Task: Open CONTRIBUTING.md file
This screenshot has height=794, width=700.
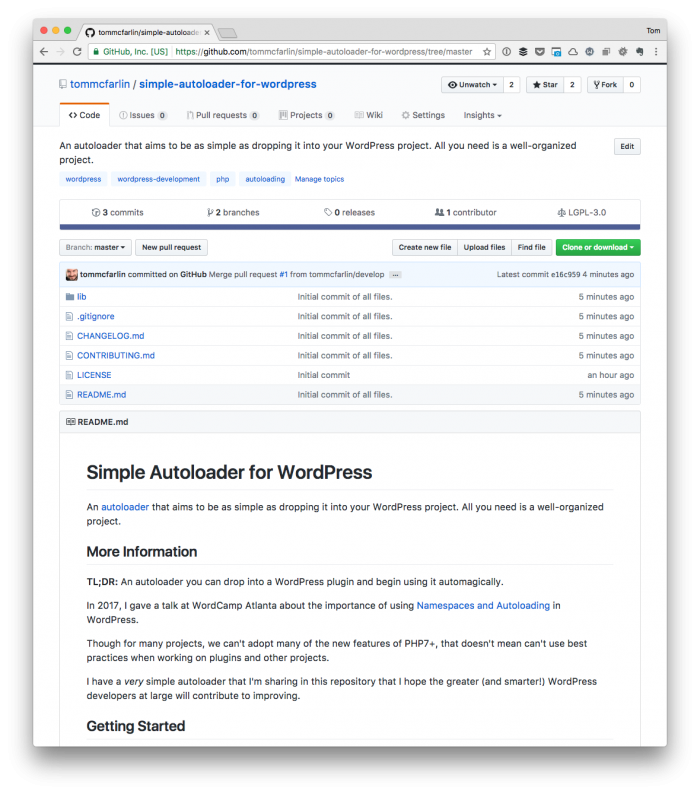Action: 116,356
